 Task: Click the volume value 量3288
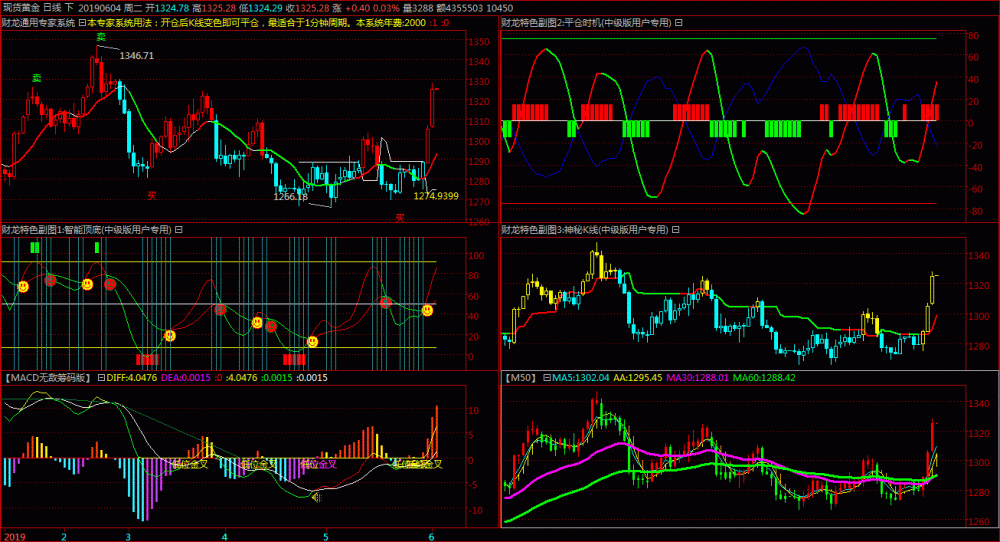tap(418, 8)
